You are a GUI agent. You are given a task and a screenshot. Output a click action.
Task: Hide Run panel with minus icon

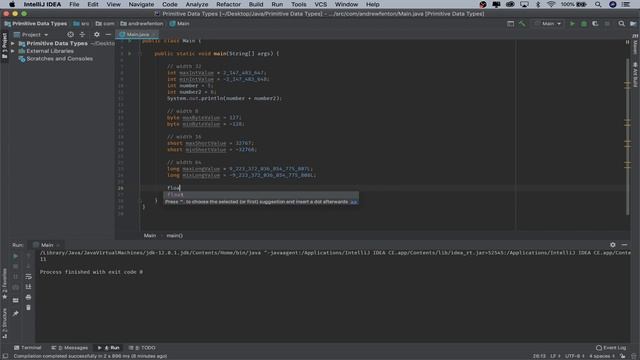[x=624, y=245]
